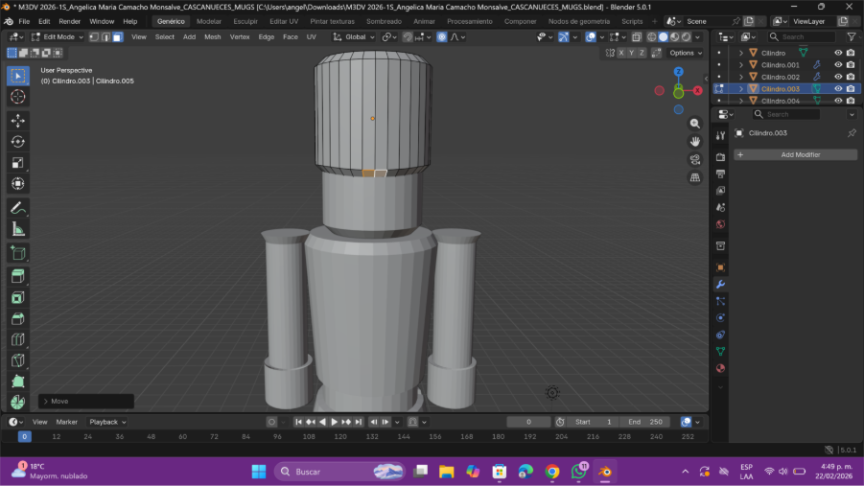This screenshot has width=864, height=486.
Task: Select the Cursor tool
Action: coord(18,97)
